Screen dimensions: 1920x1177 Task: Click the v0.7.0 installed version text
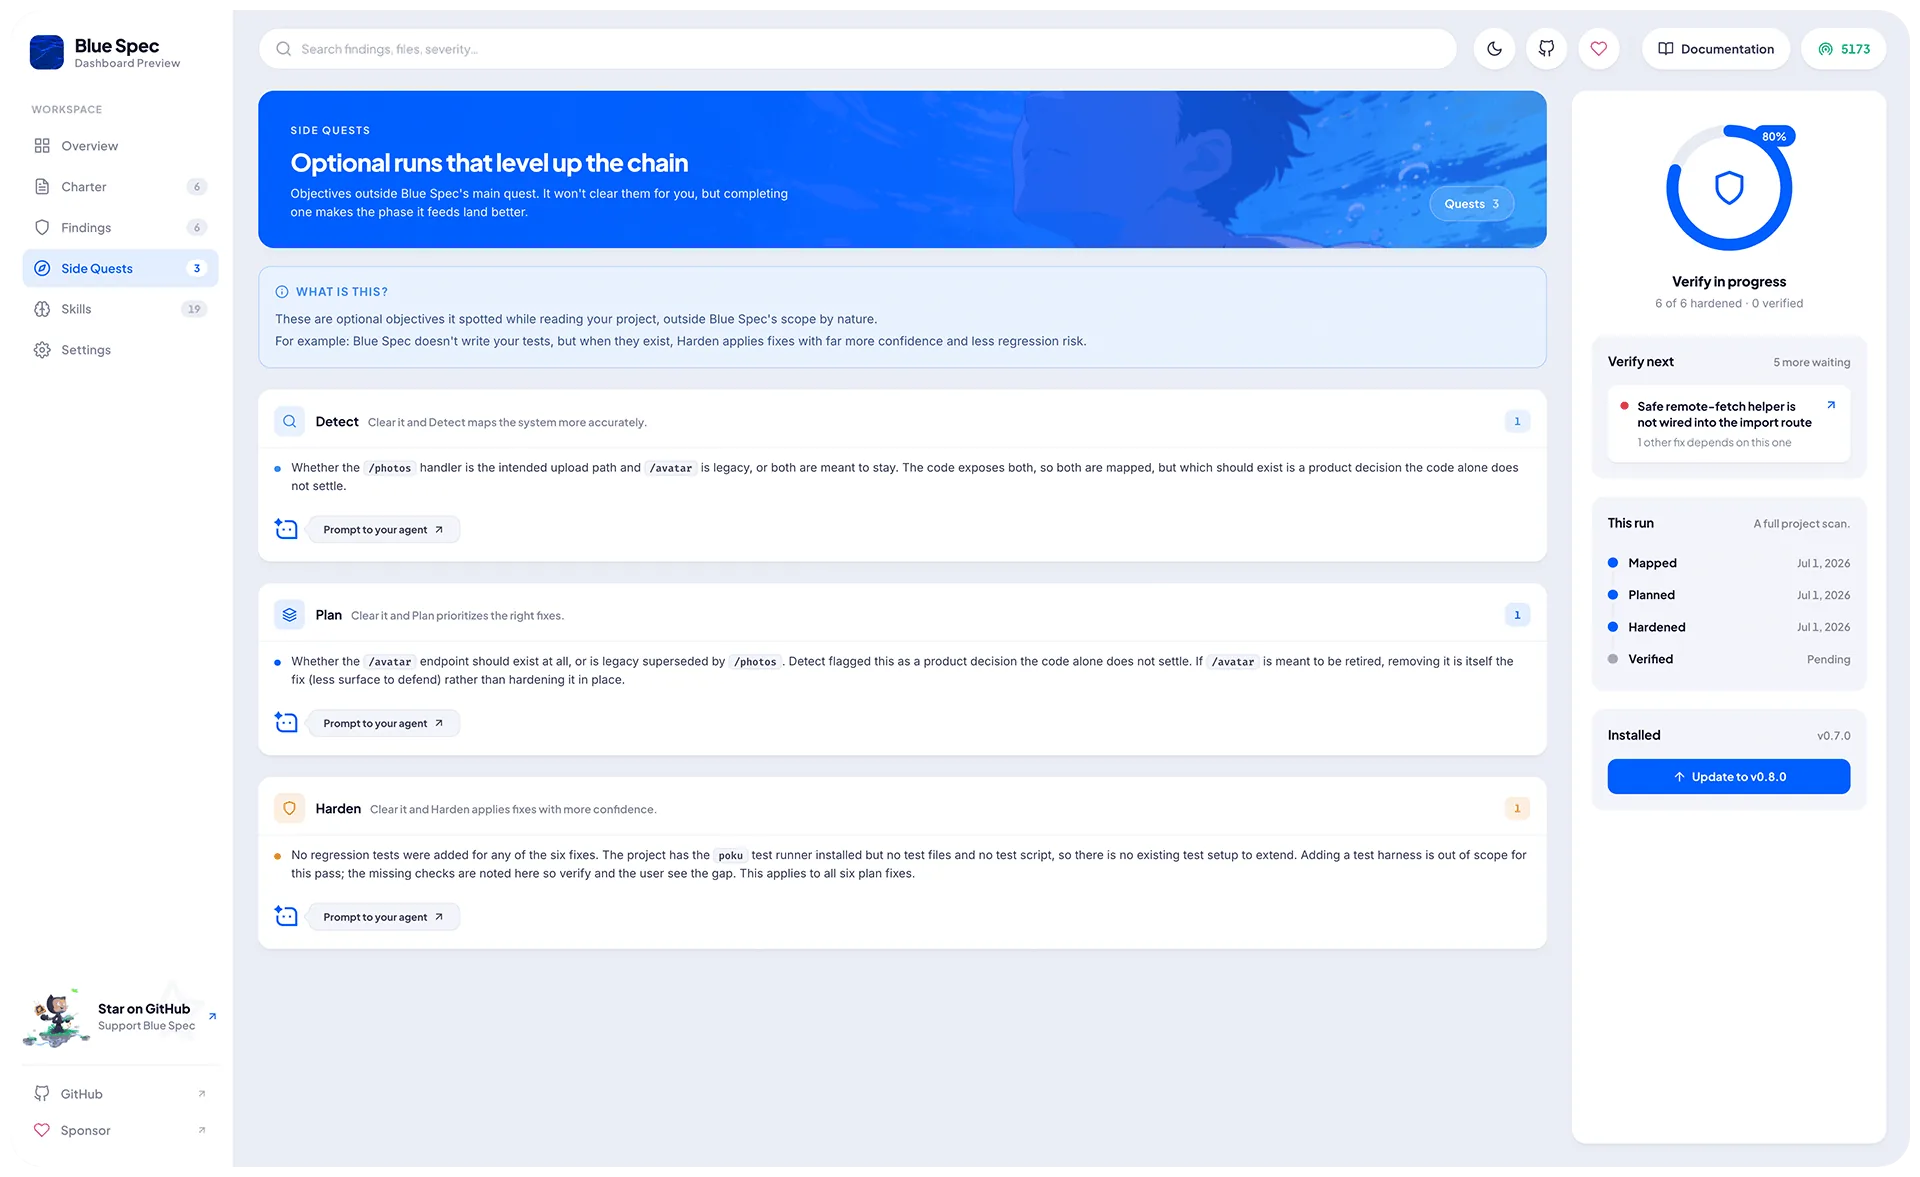[1833, 736]
